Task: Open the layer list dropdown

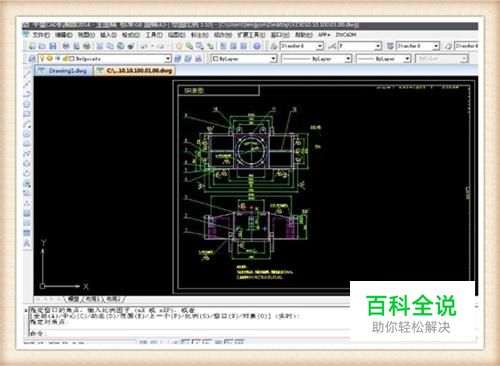Action: click(x=168, y=59)
